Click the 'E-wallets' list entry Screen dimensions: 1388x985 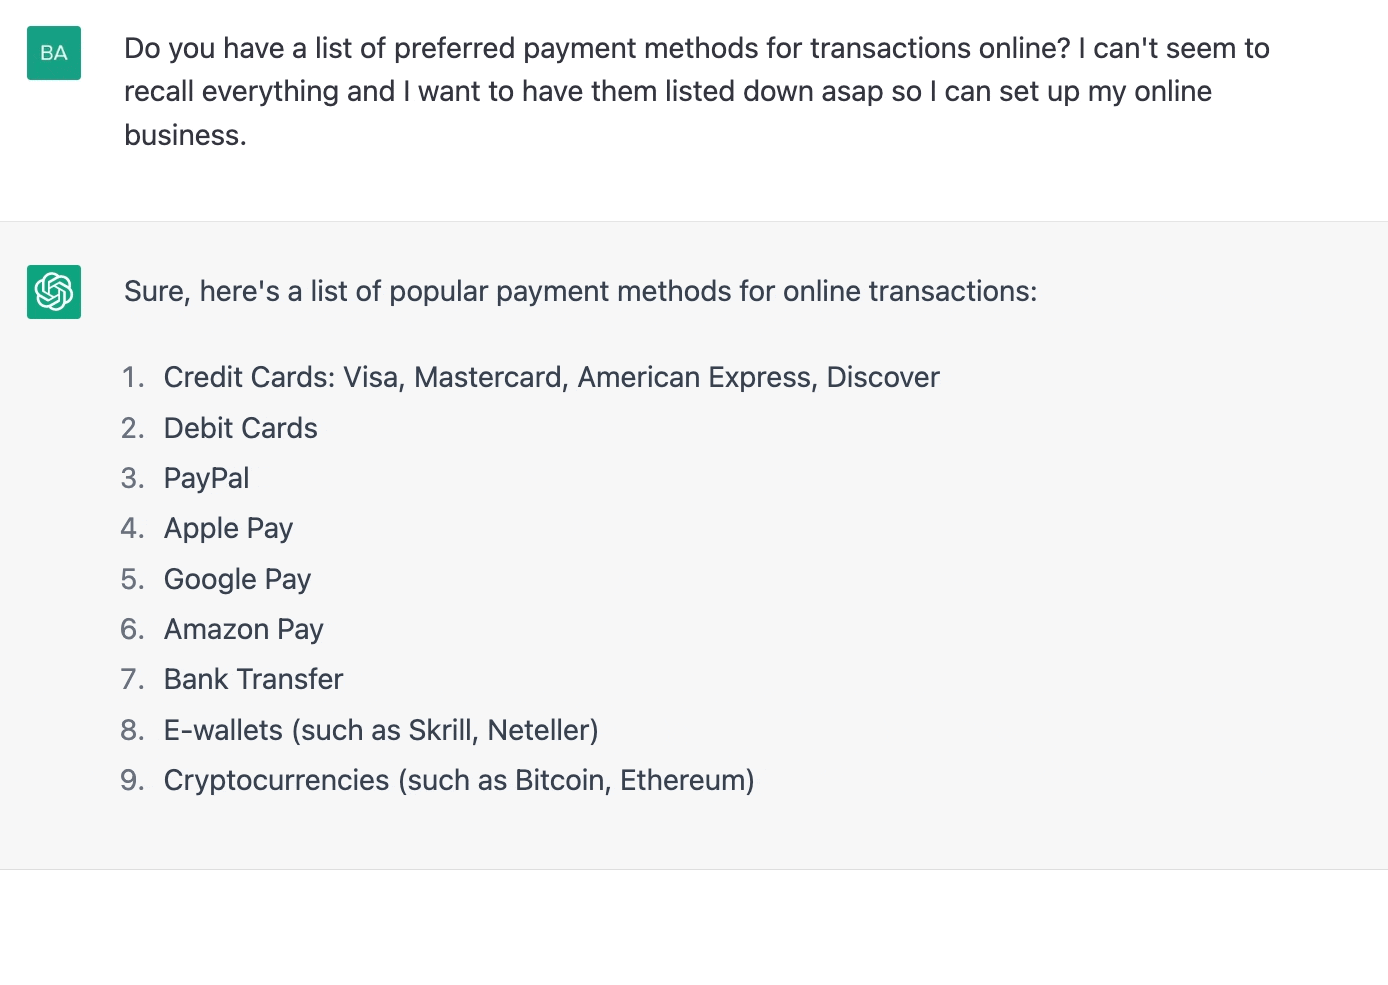click(x=223, y=730)
